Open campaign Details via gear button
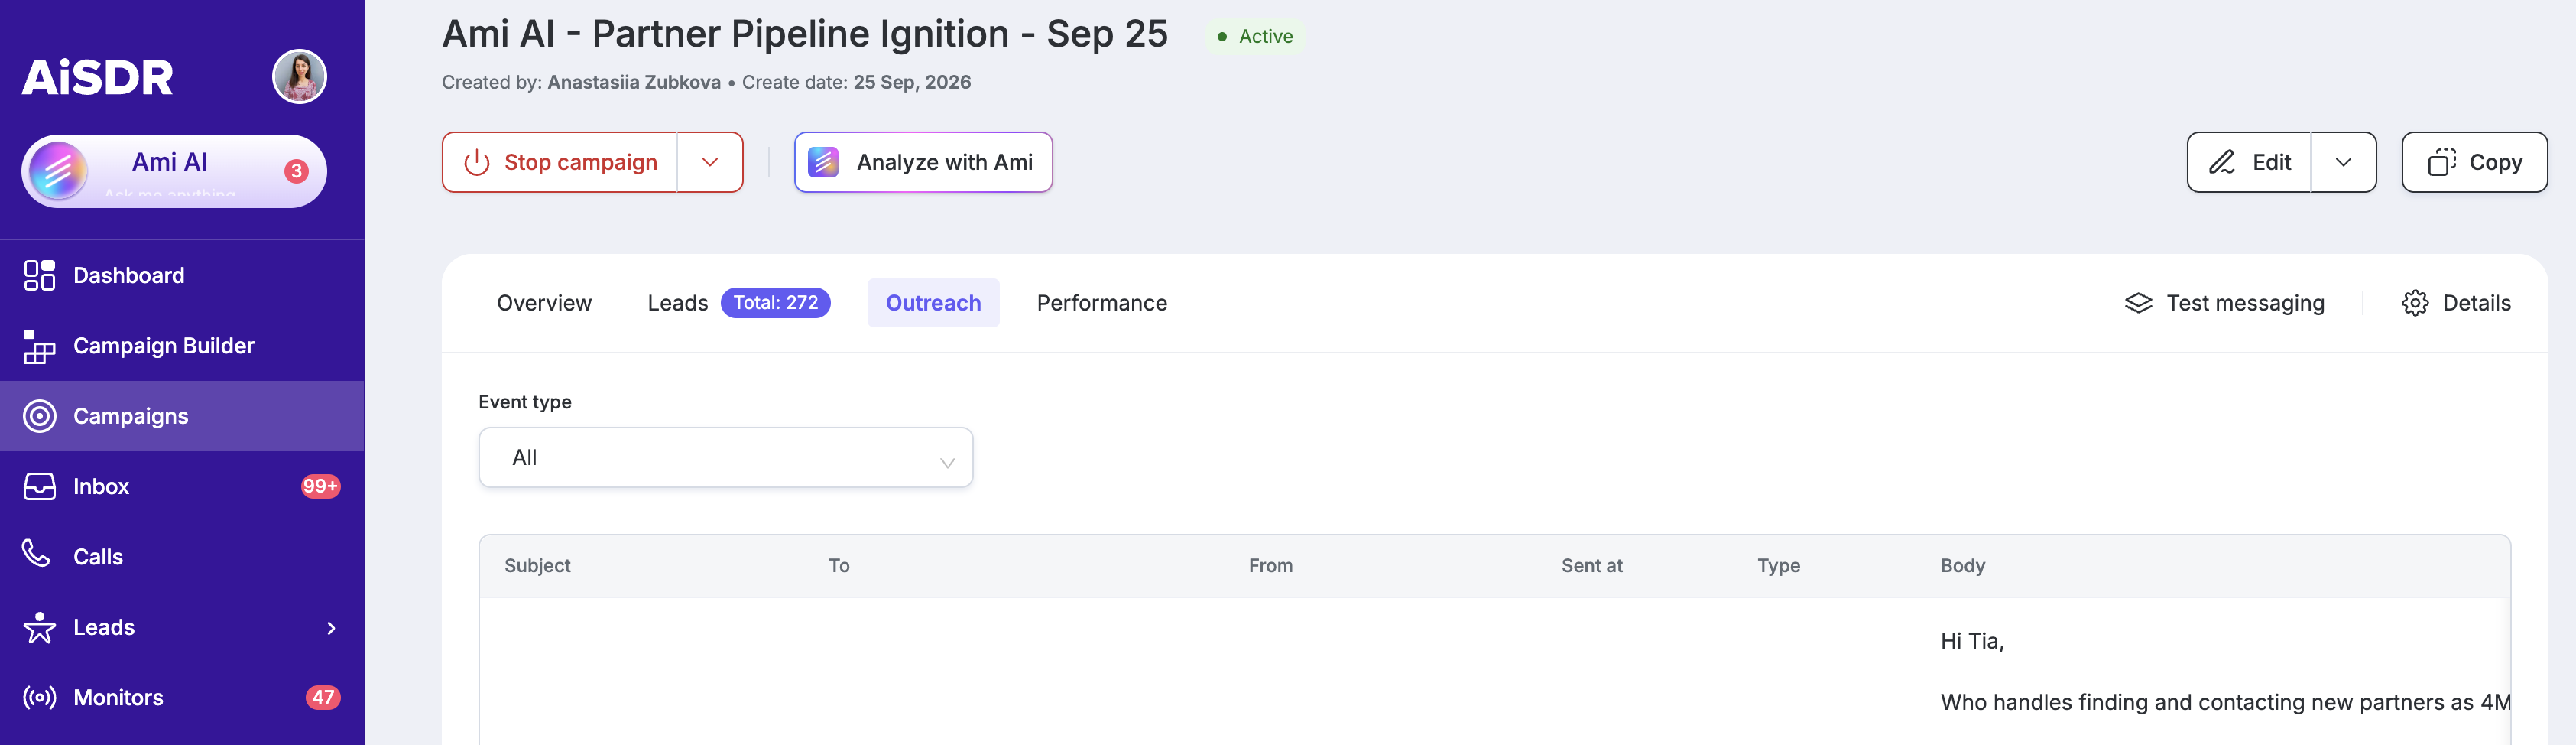The height and width of the screenshot is (745, 2576). [2456, 303]
